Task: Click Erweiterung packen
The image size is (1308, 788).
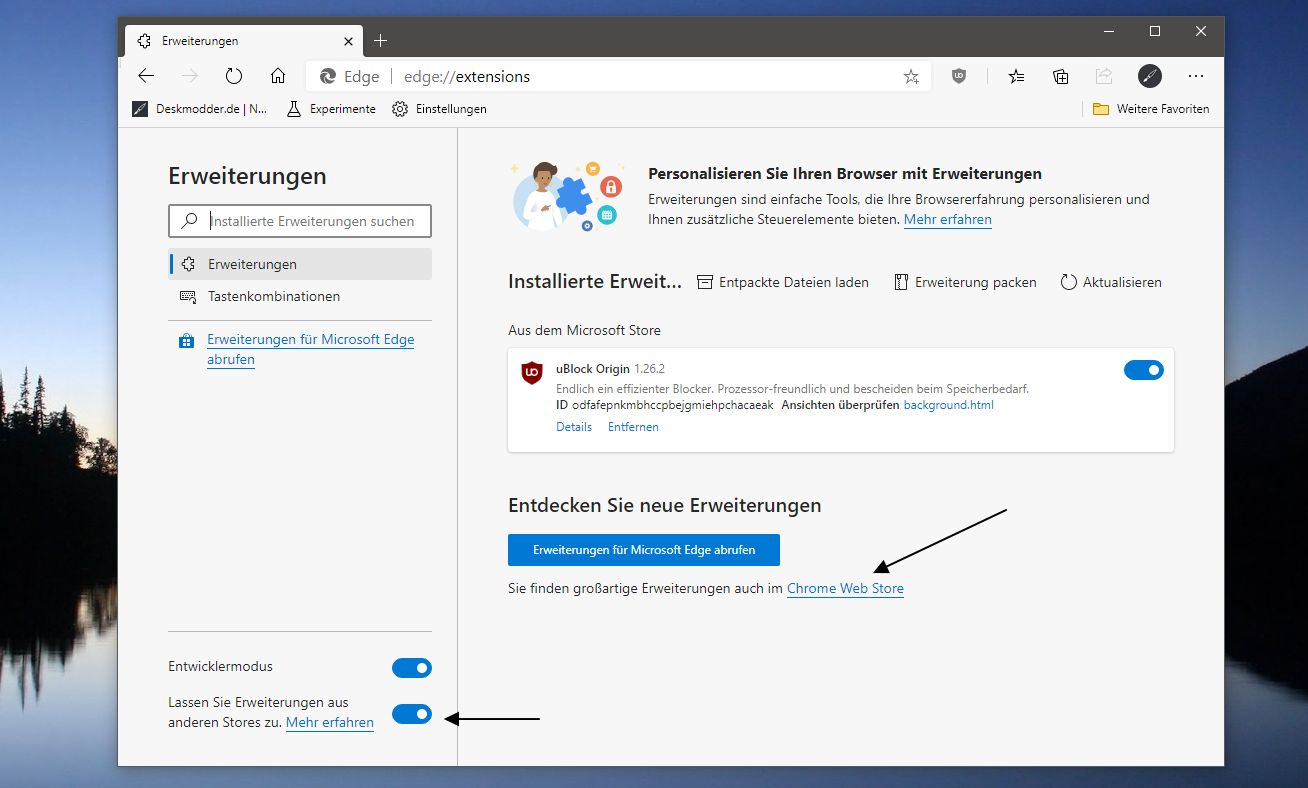Action: pos(964,282)
